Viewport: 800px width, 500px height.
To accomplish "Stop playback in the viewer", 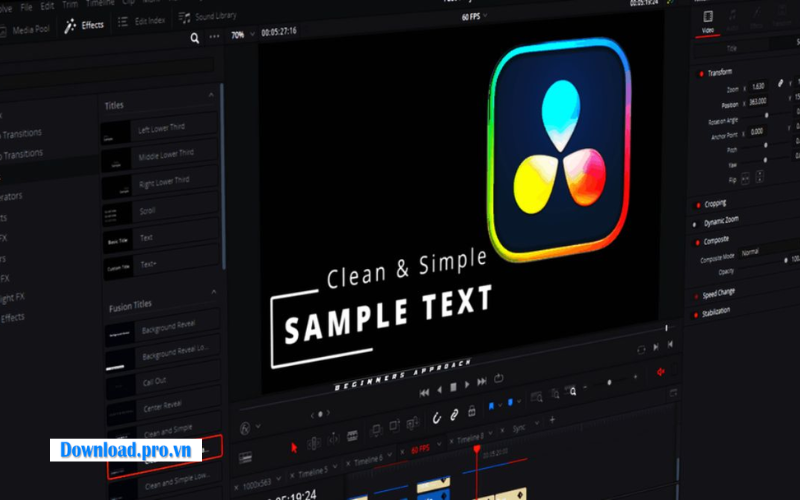I will pos(453,388).
